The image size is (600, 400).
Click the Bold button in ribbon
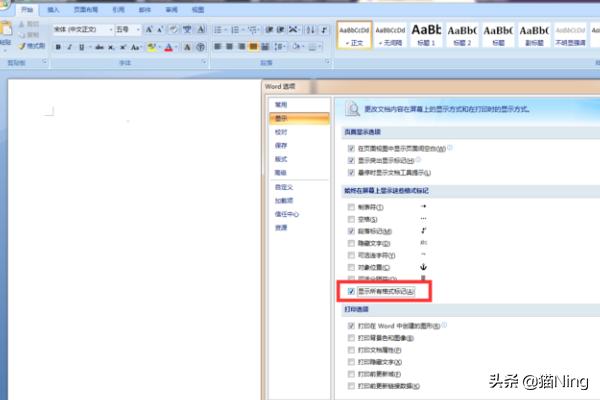tap(58, 47)
